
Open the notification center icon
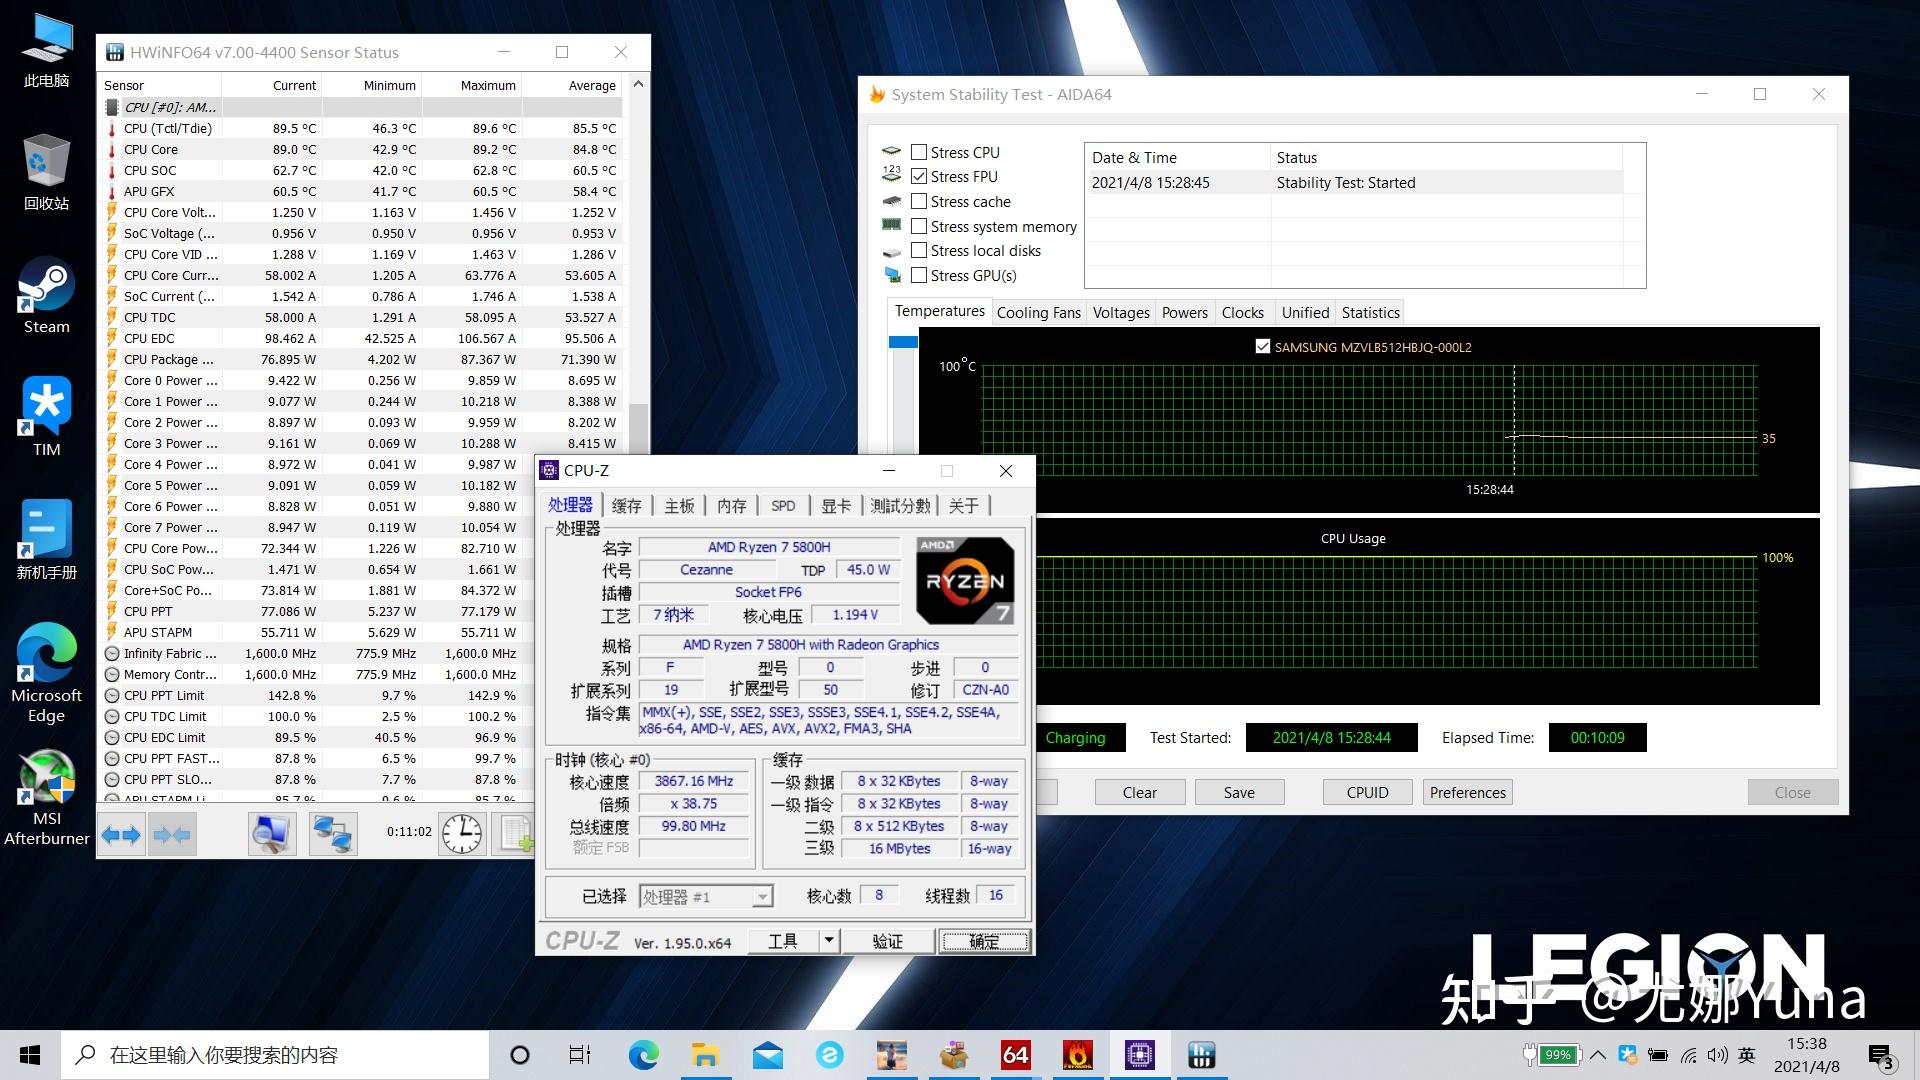tap(1881, 1056)
